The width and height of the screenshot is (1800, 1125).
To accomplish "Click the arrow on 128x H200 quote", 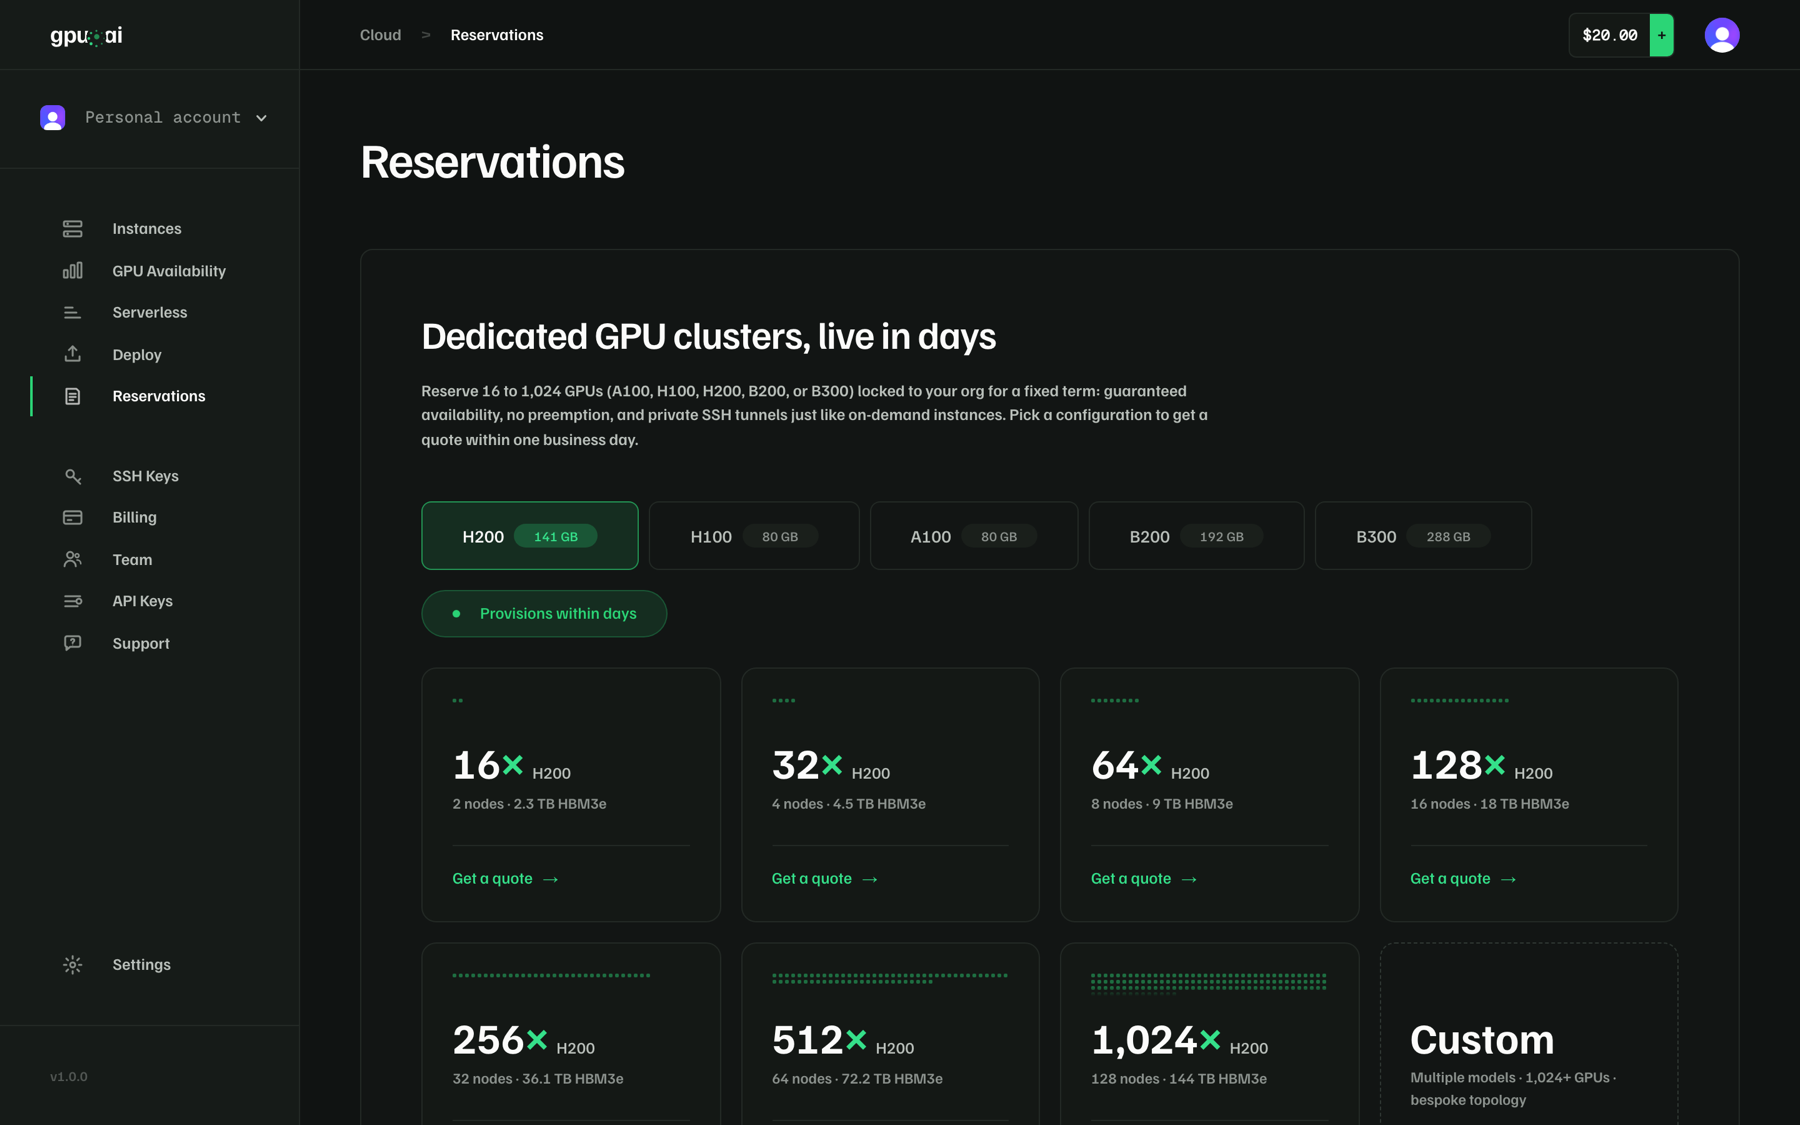I will tap(1508, 880).
